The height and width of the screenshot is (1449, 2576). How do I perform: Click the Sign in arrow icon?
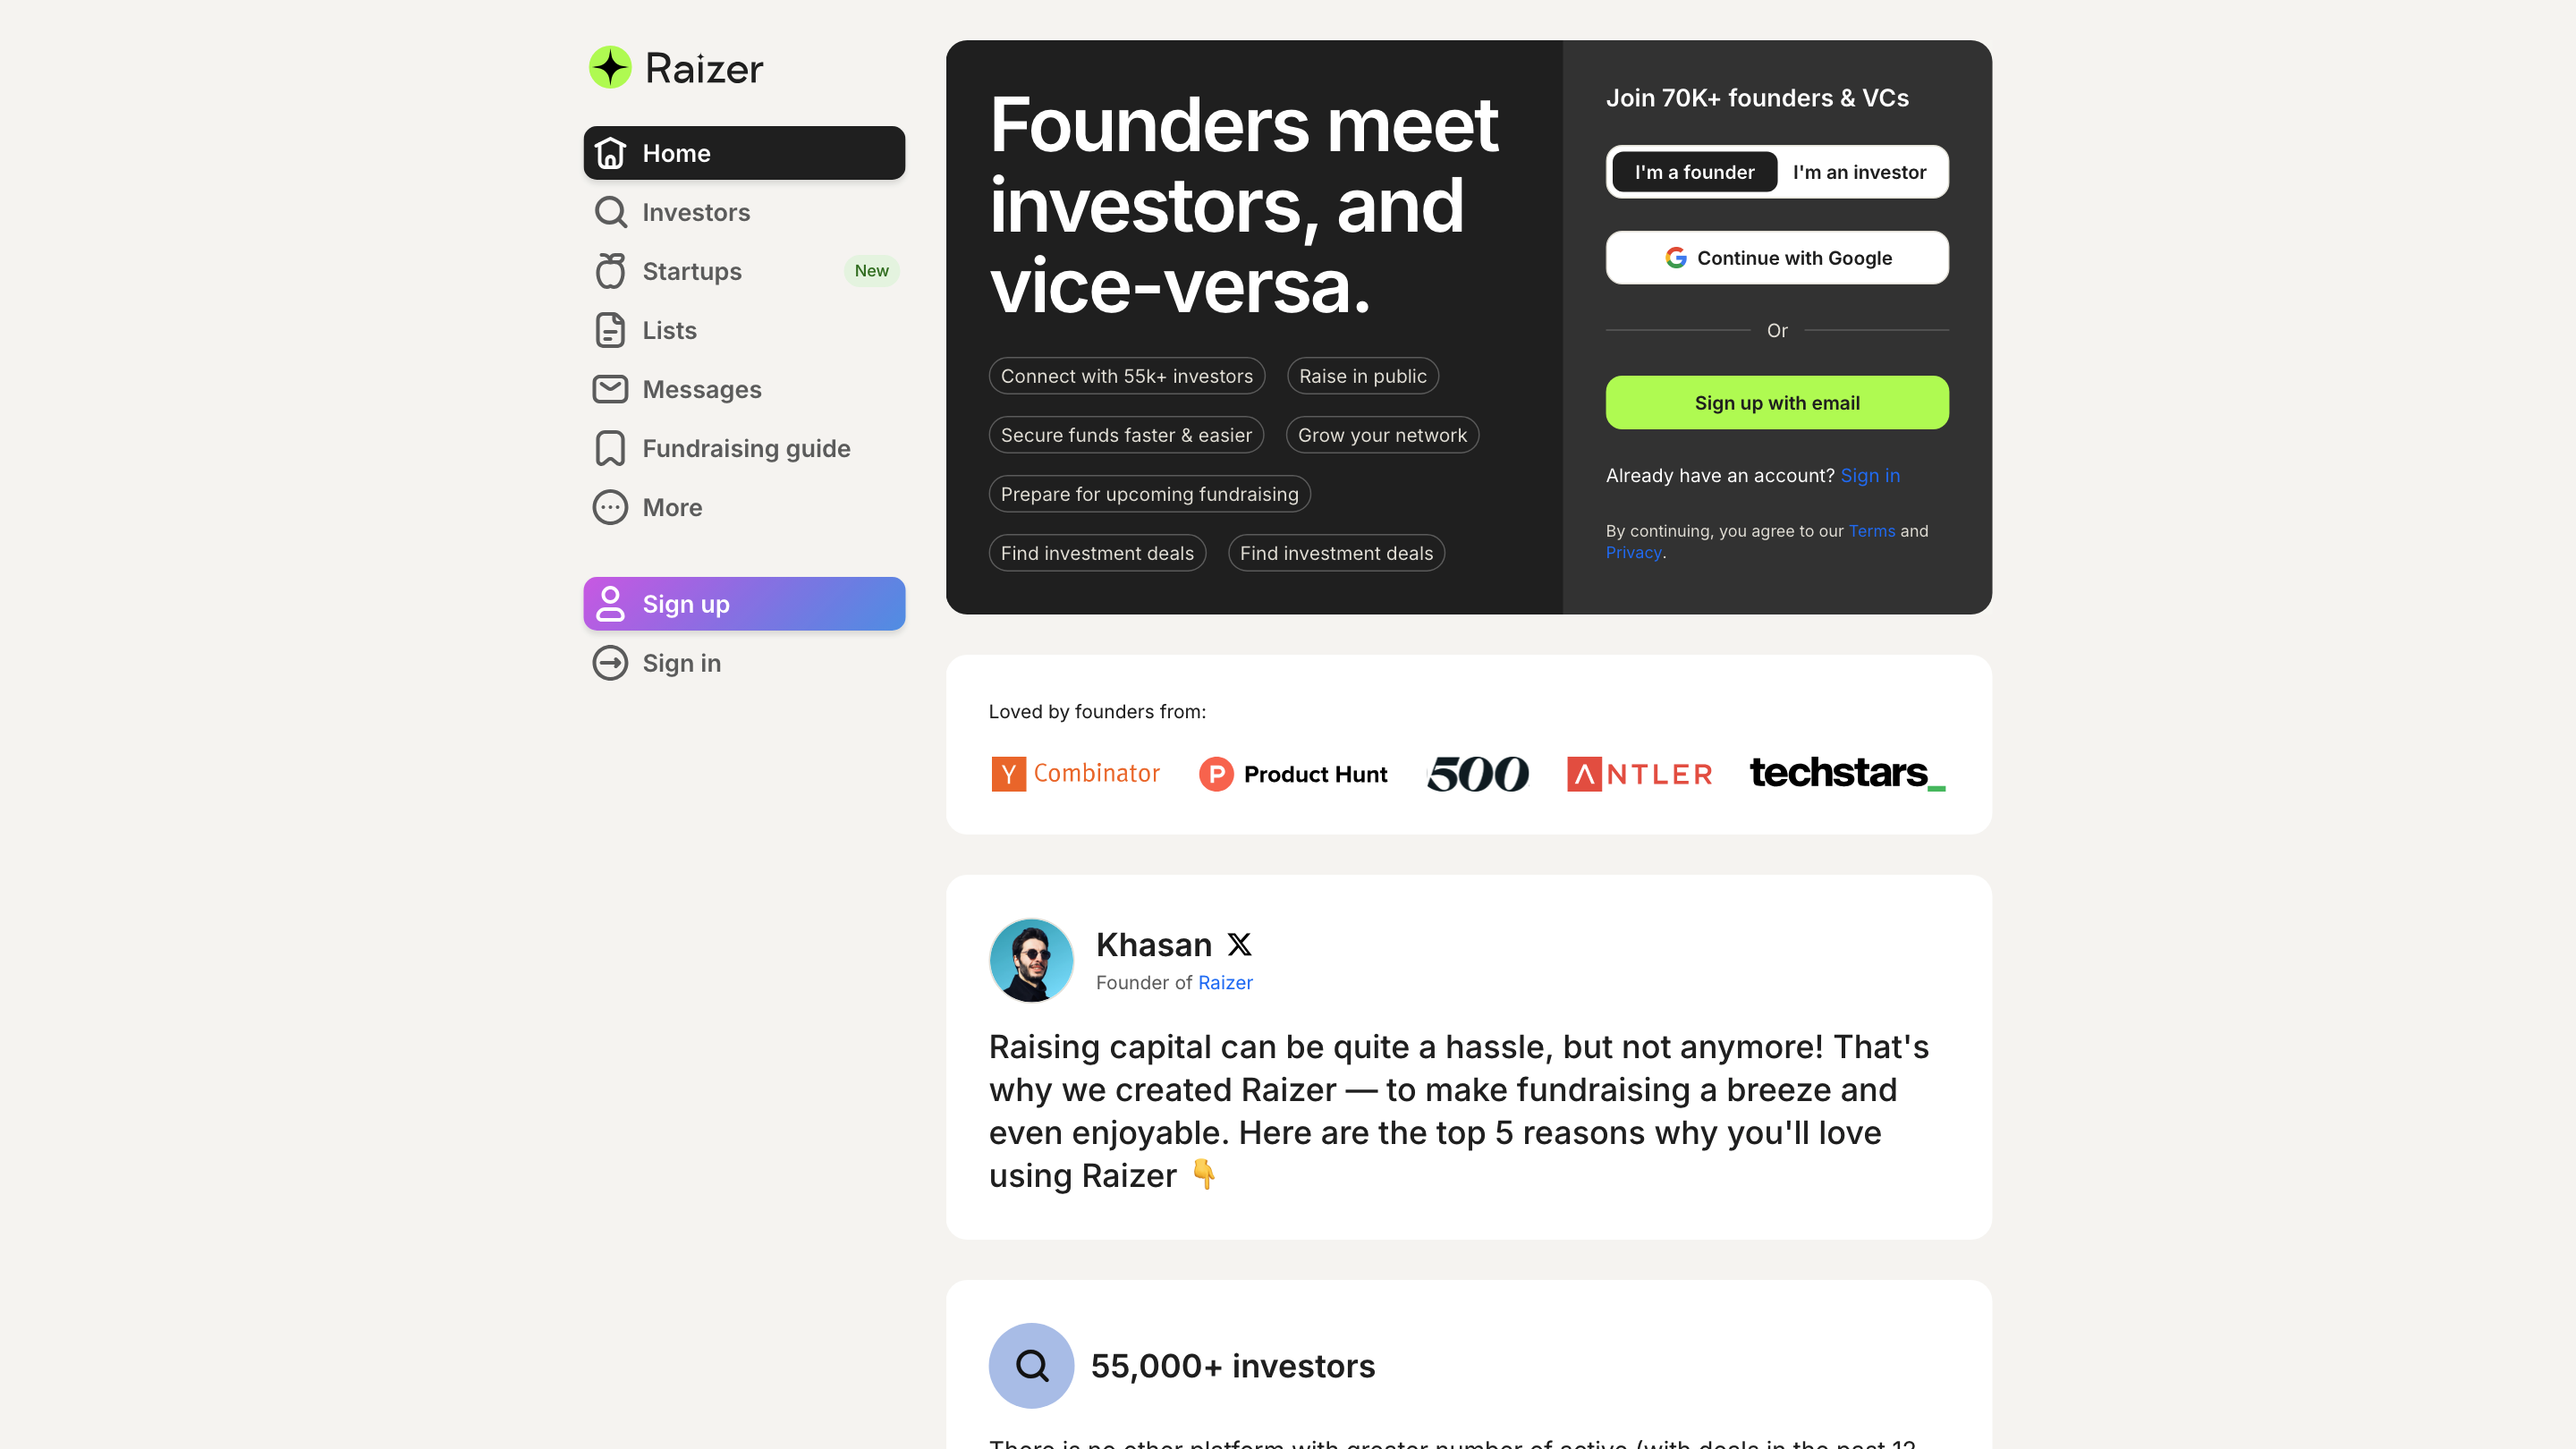point(611,662)
